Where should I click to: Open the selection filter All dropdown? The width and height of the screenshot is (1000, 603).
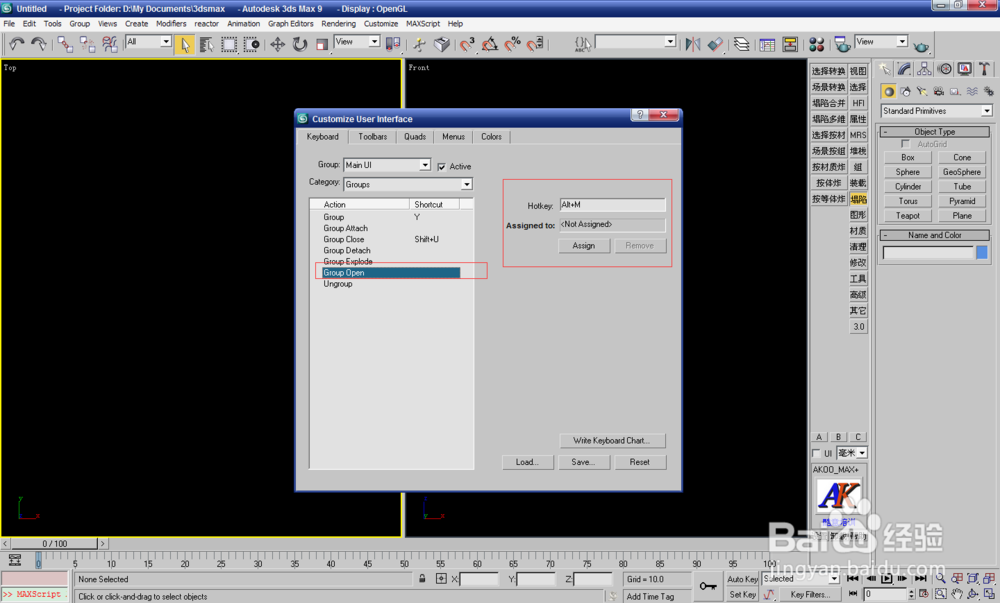[149, 41]
